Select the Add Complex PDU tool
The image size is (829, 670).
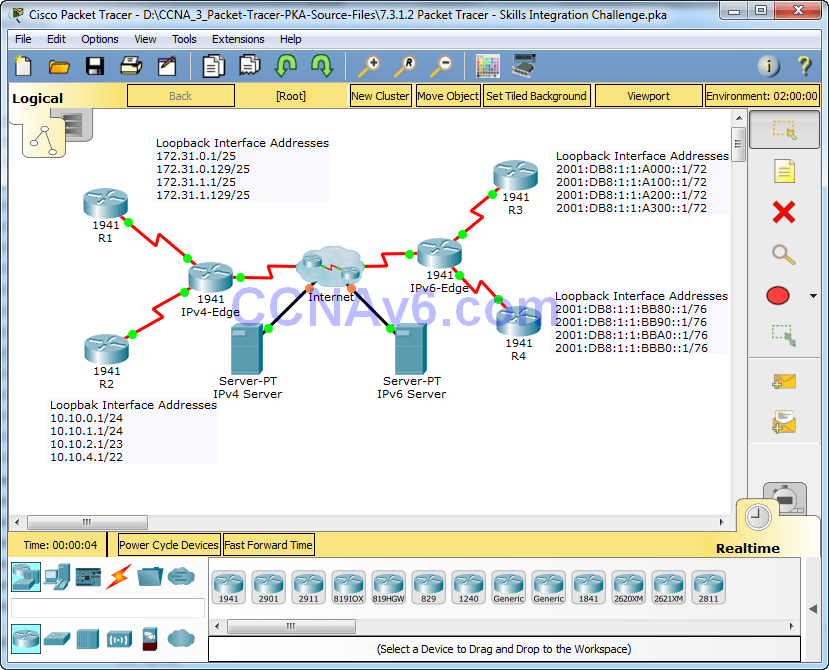tap(784, 422)
